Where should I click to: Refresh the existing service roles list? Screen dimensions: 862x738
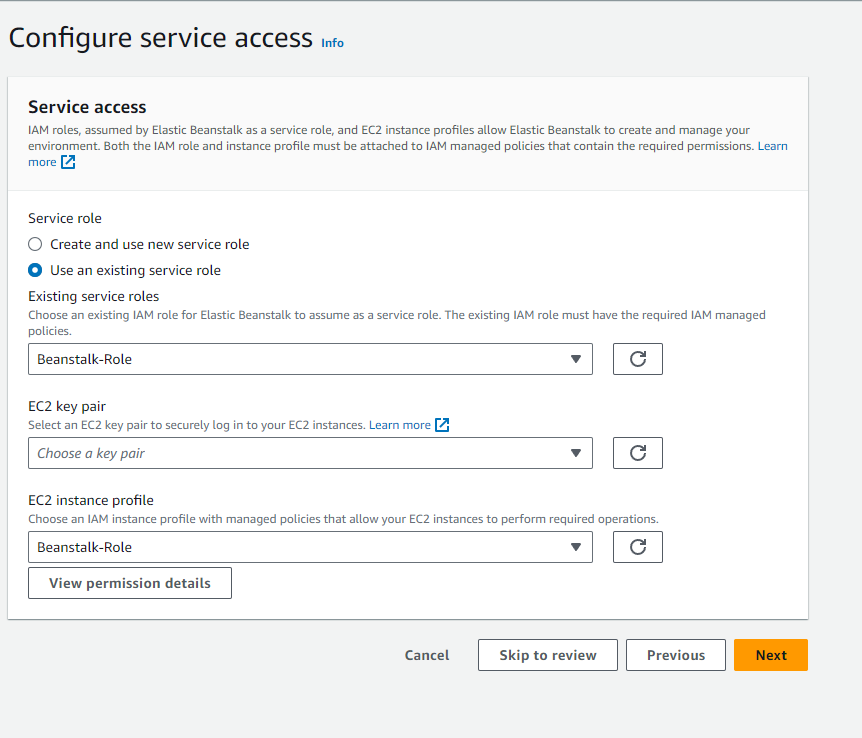(637, 359)
